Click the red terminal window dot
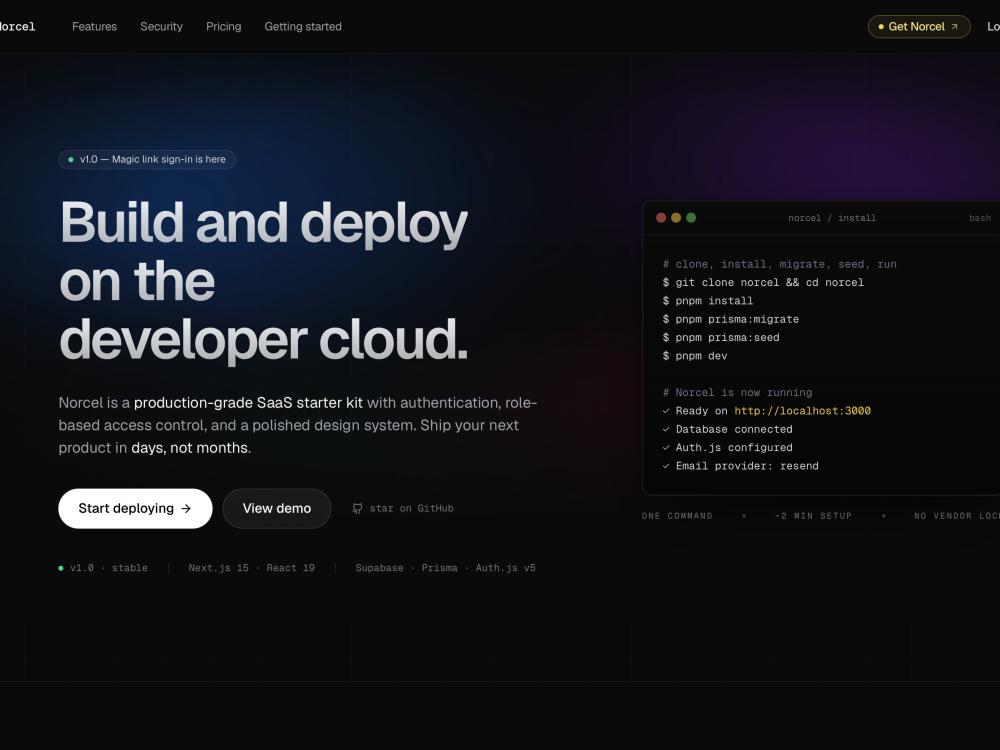Image resolution: width=1000 pixels, height=750 pixels. coord(661,217)
